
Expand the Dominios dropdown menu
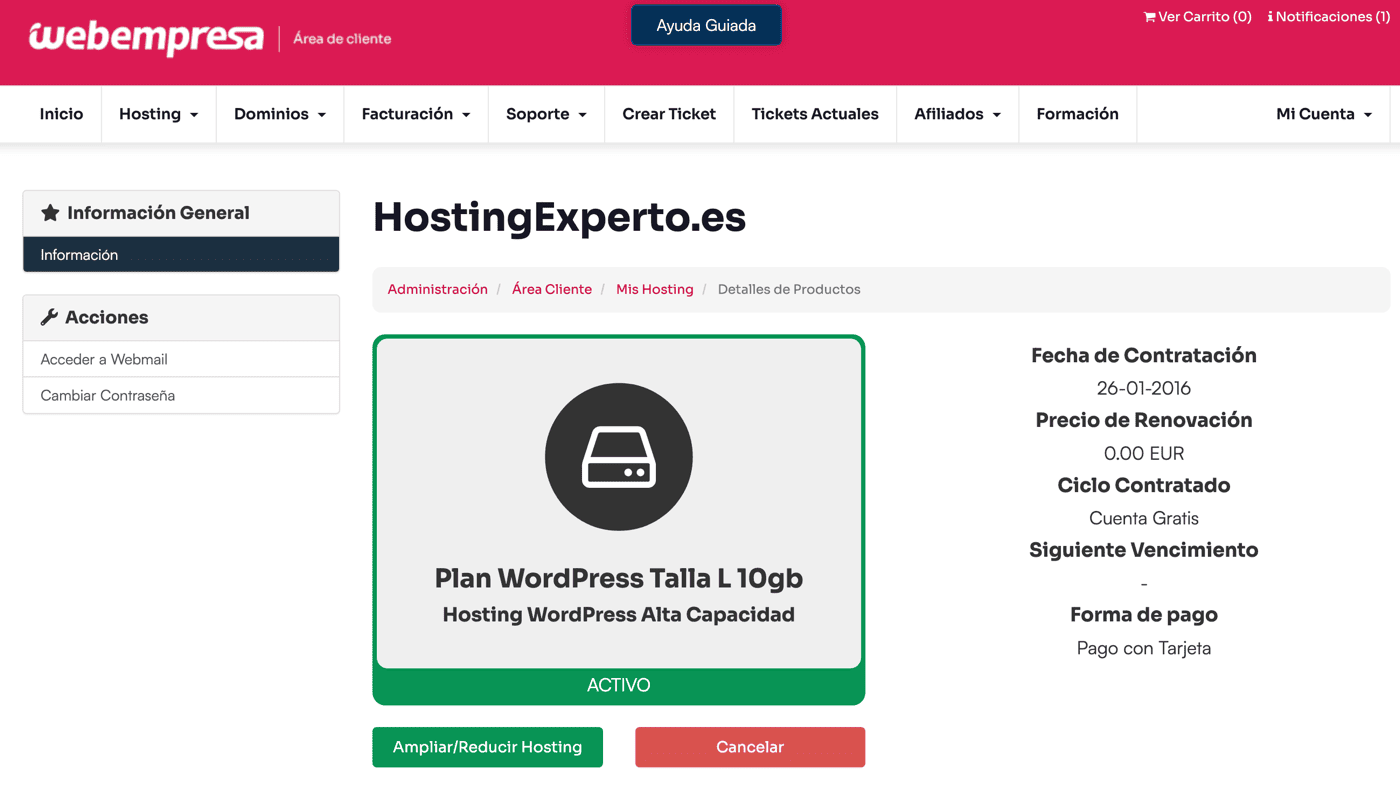click(x=280, y=114)
